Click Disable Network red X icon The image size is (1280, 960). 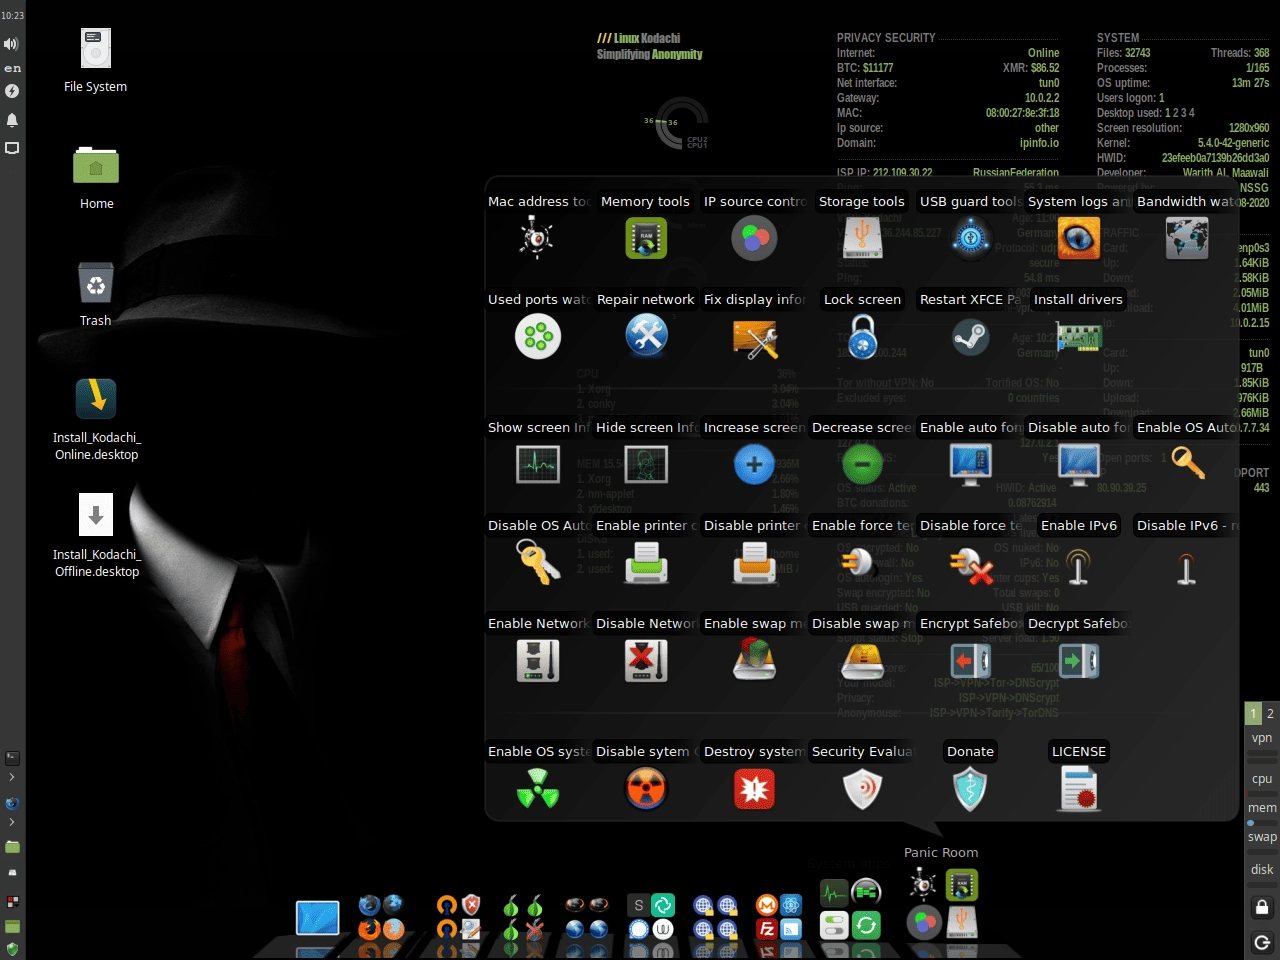[x=646, y=661]
